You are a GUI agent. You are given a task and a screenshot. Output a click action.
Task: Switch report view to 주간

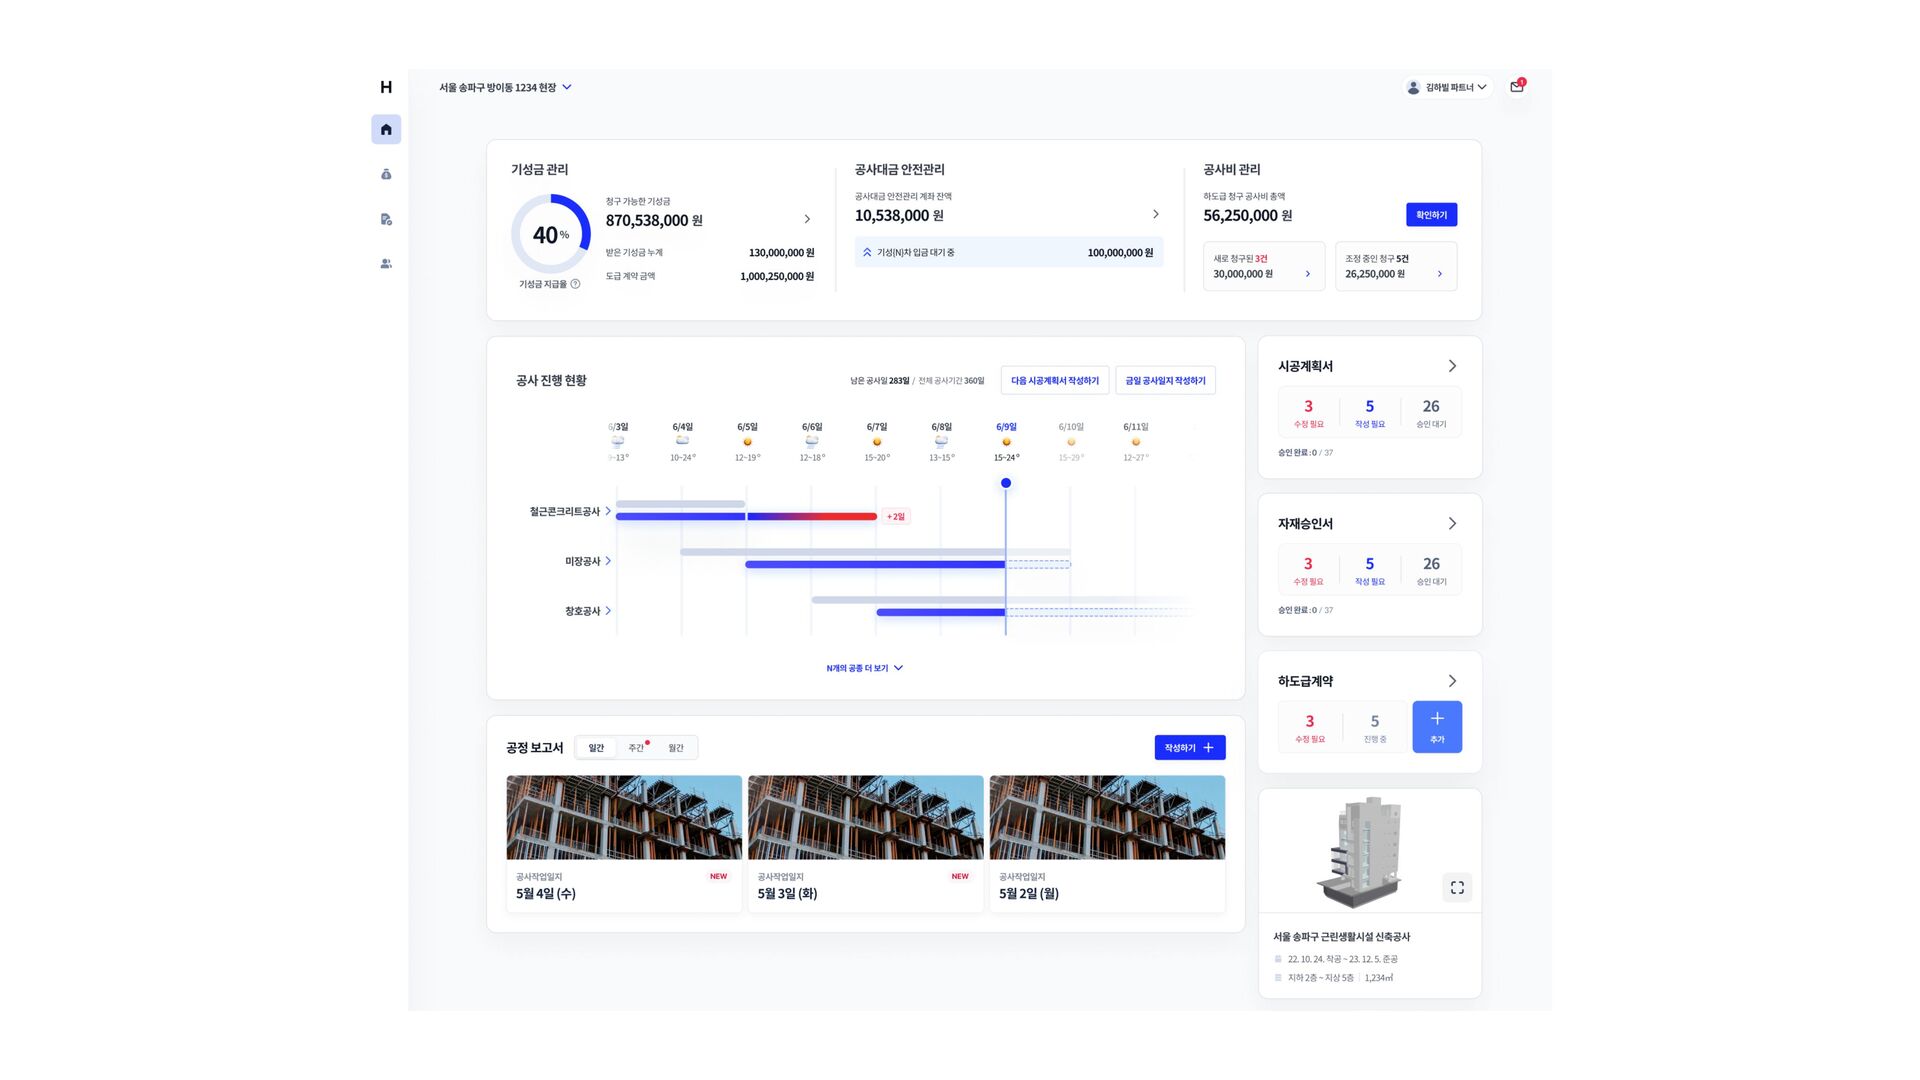click(x=636, y=748)
